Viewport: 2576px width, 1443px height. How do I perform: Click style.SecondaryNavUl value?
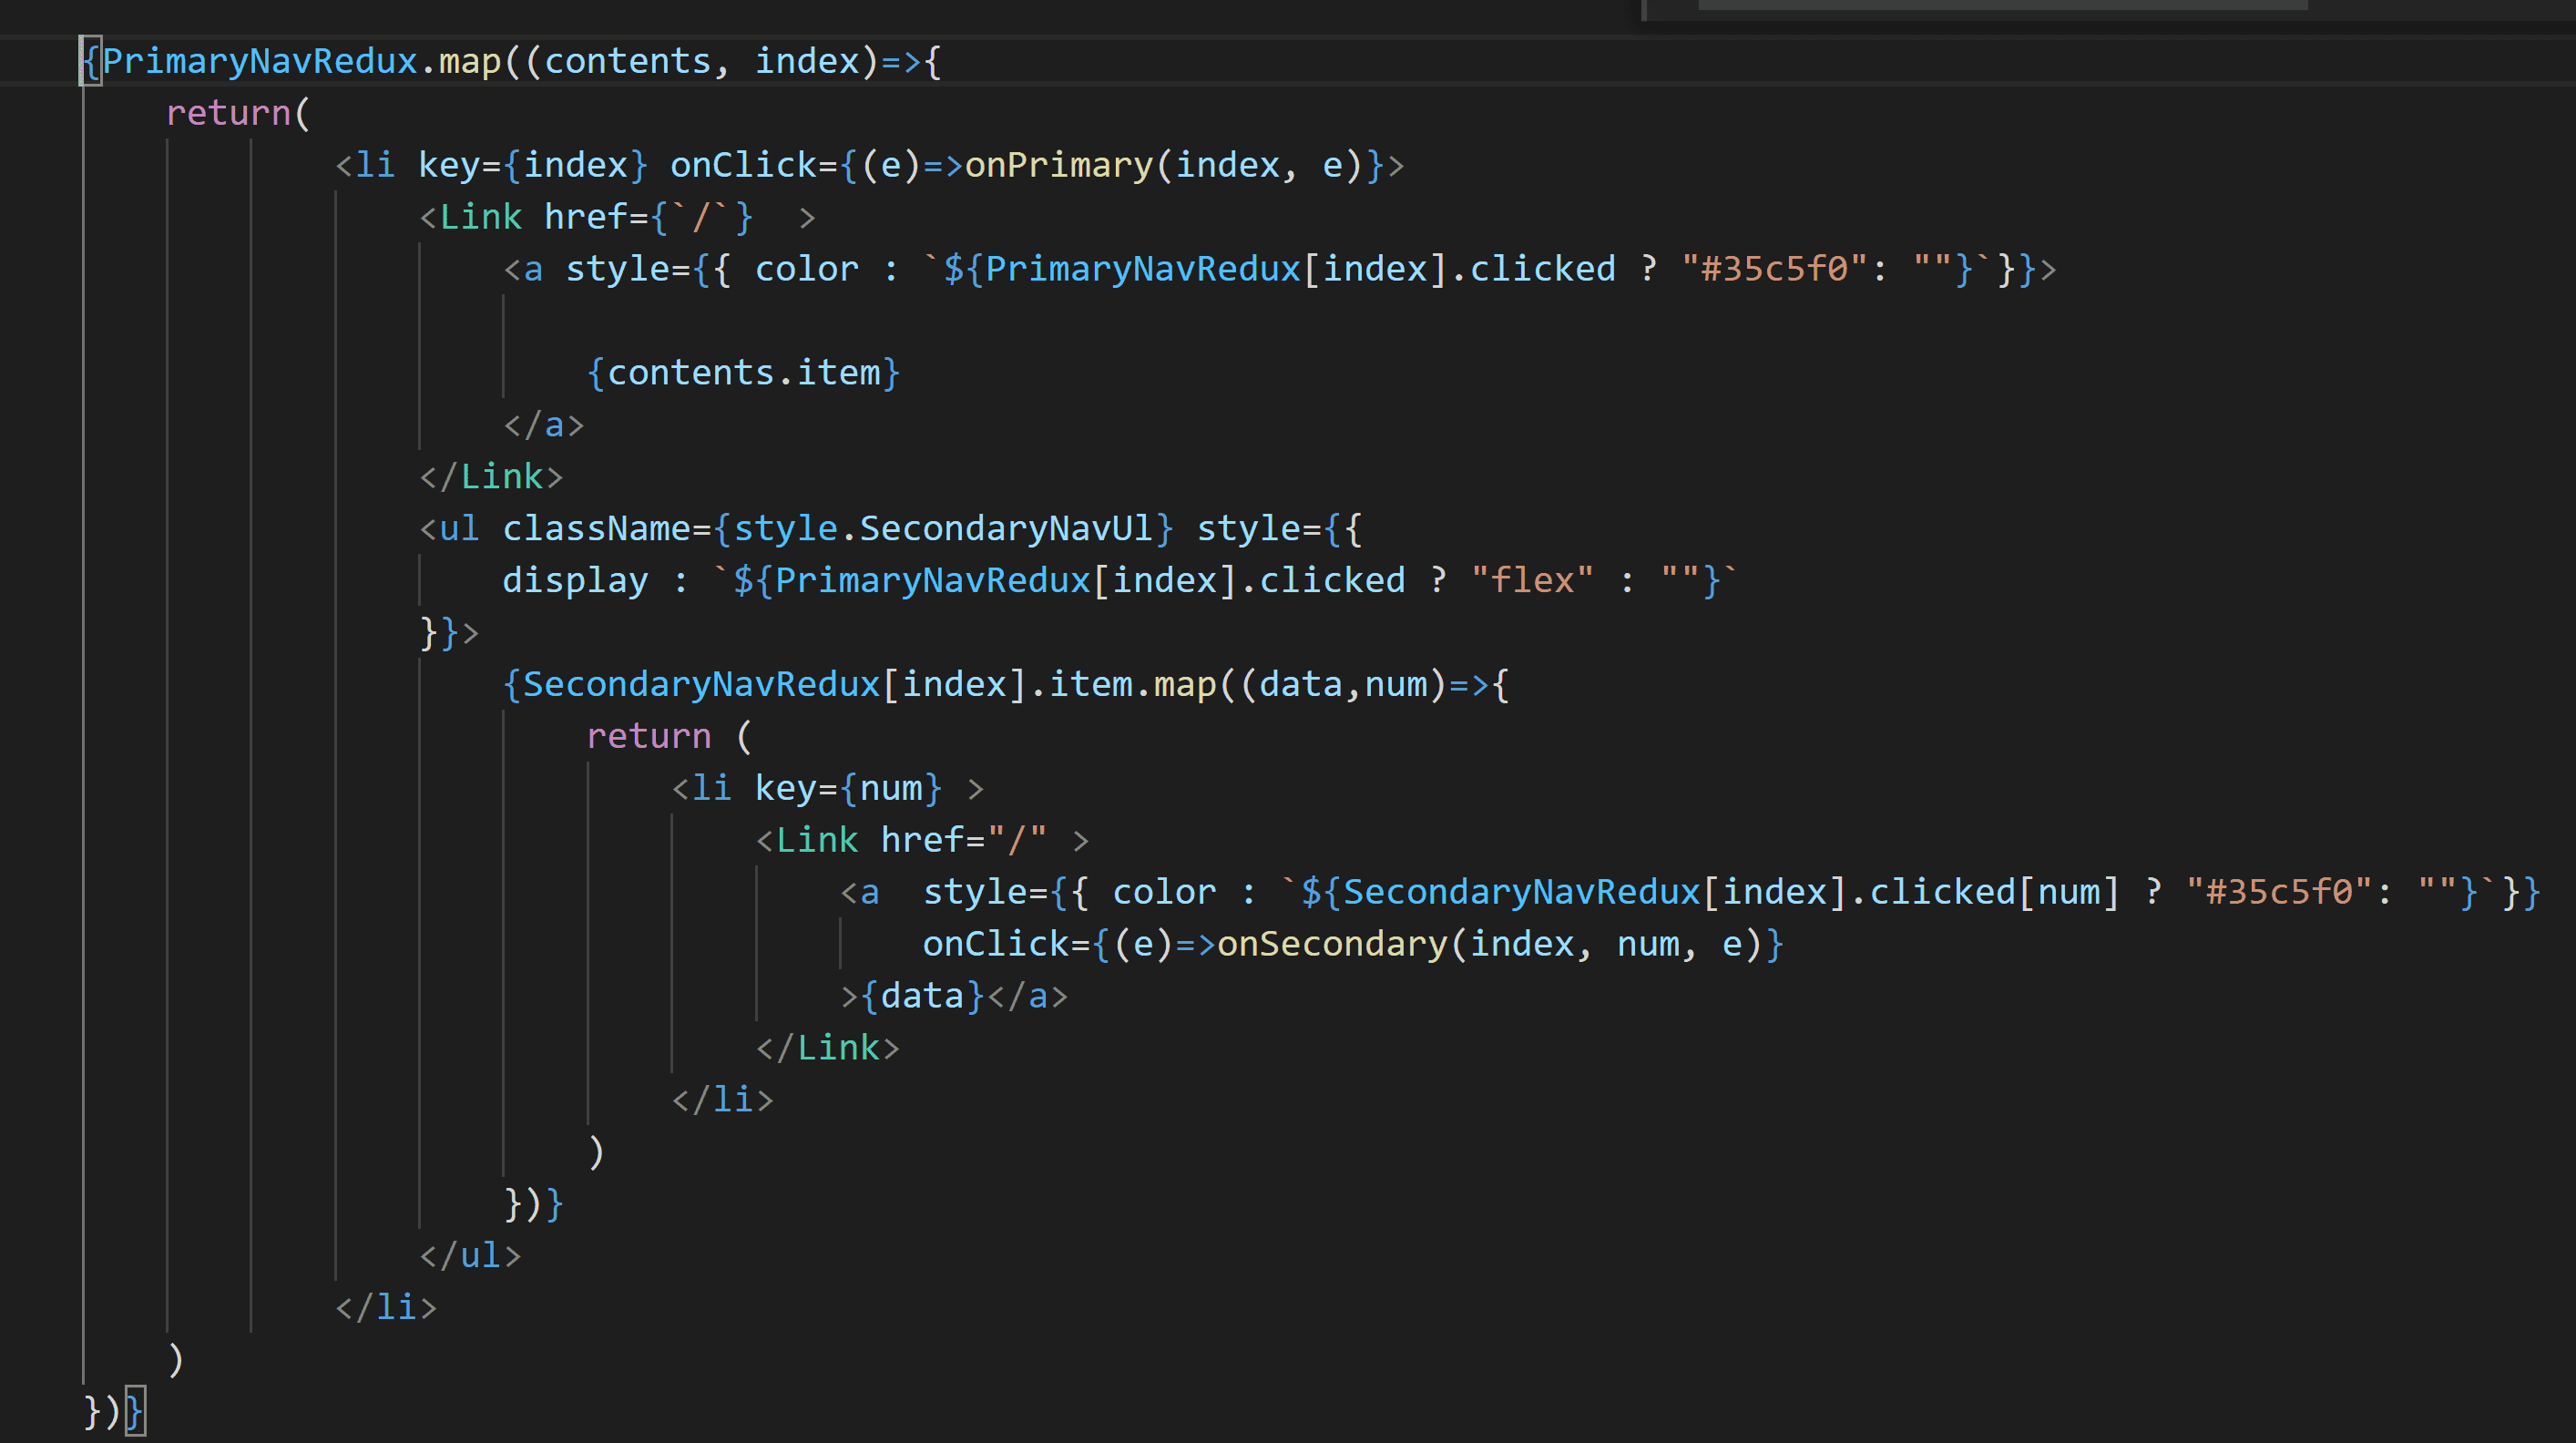[943, 528]
